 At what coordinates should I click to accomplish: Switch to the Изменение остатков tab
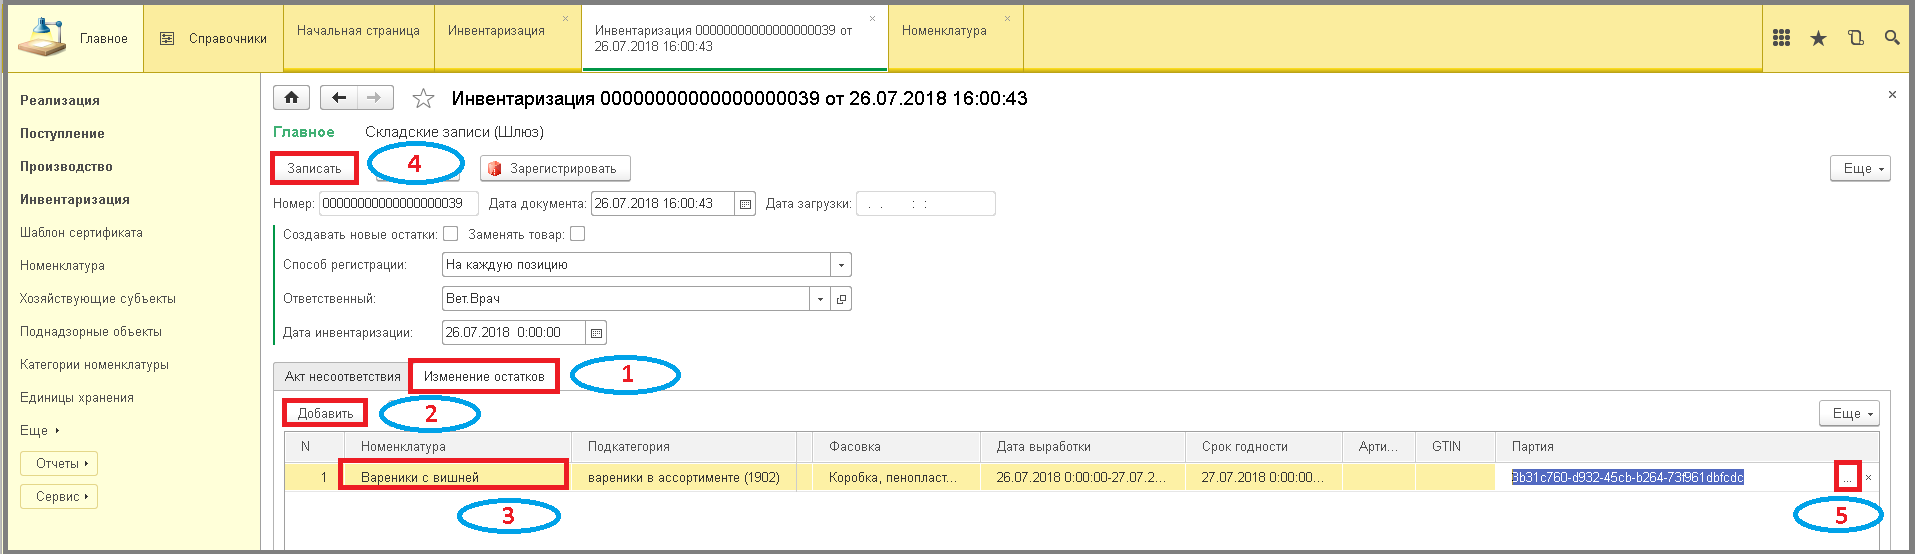tap(484, 377)
